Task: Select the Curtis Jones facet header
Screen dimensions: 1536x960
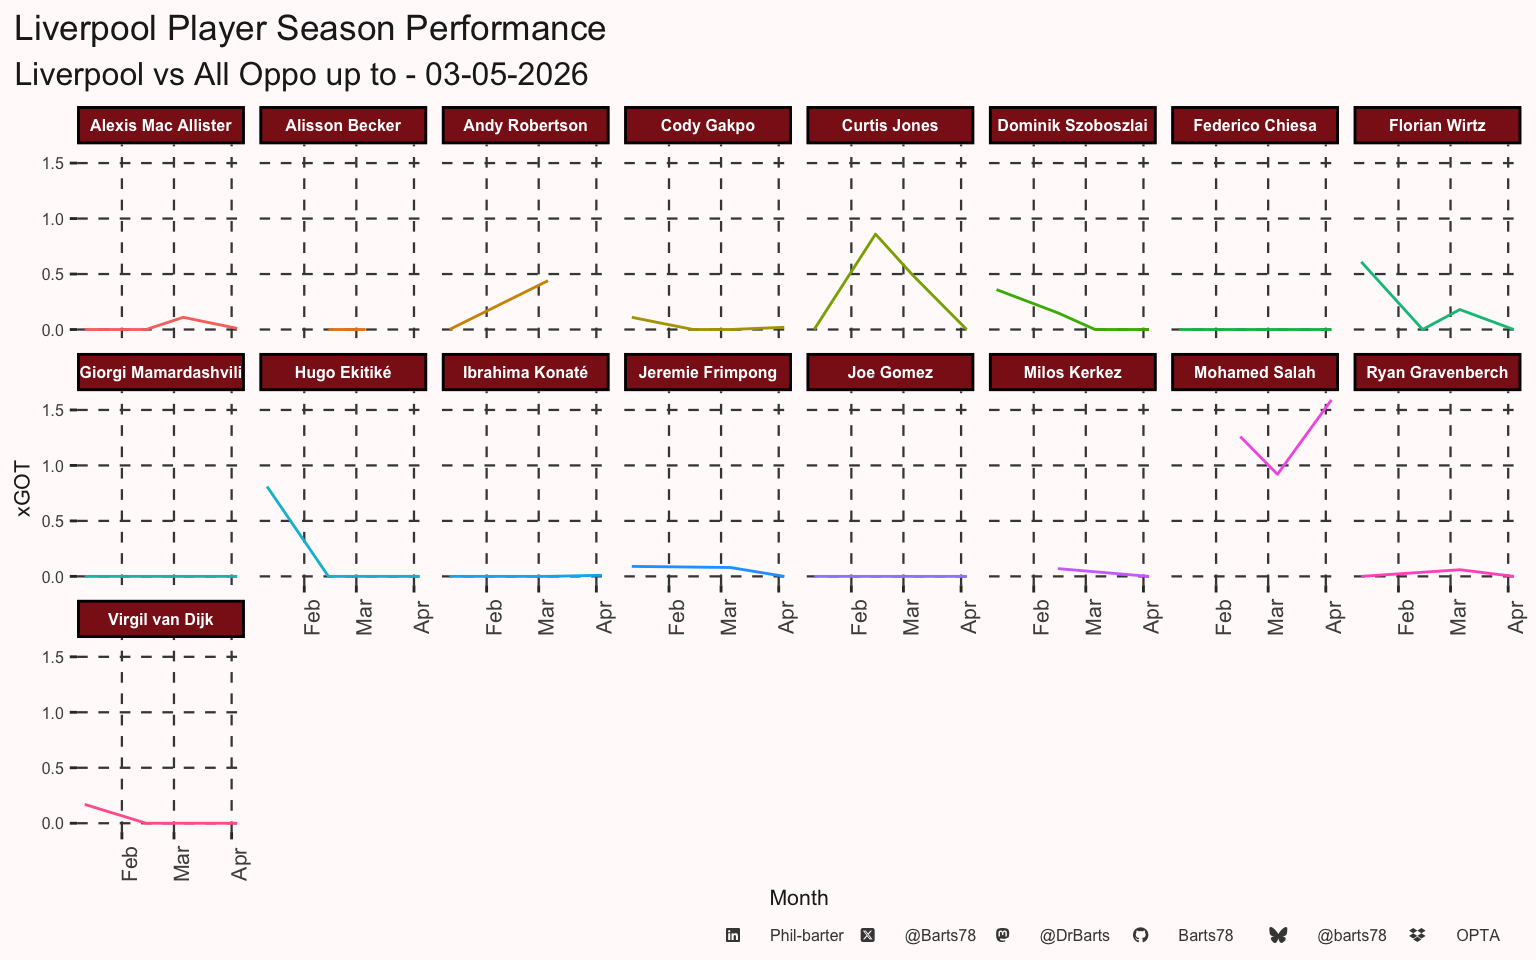Action: coord(890,125)
